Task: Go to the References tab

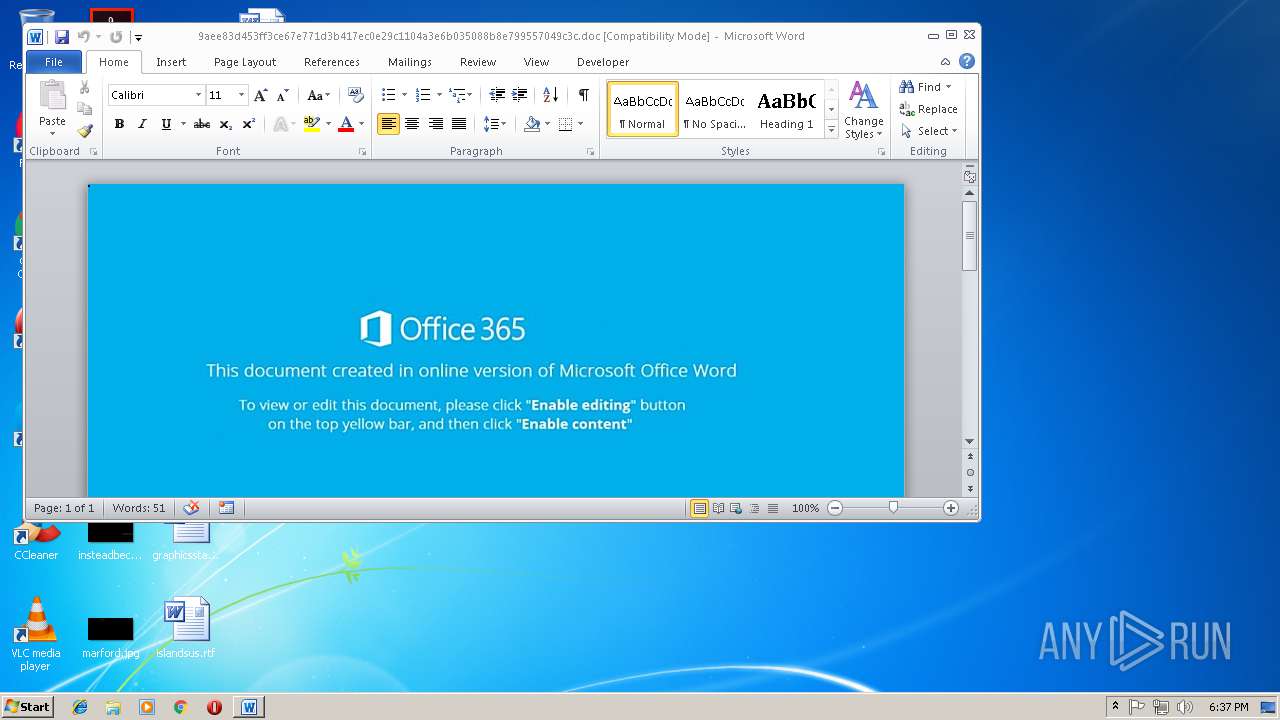Action: coord(332,62)
